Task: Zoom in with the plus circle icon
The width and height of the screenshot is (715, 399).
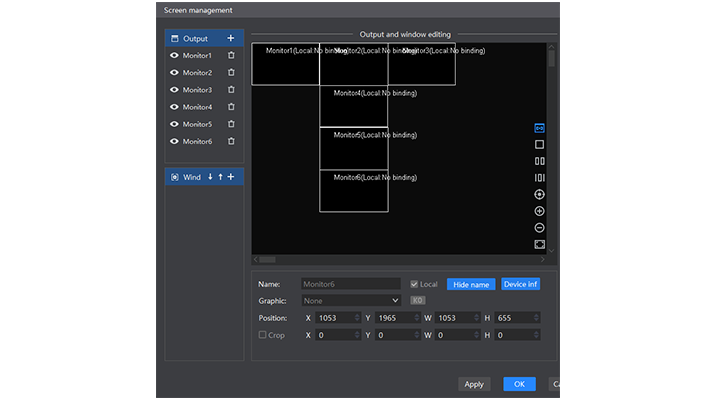Action: point(539,211)
